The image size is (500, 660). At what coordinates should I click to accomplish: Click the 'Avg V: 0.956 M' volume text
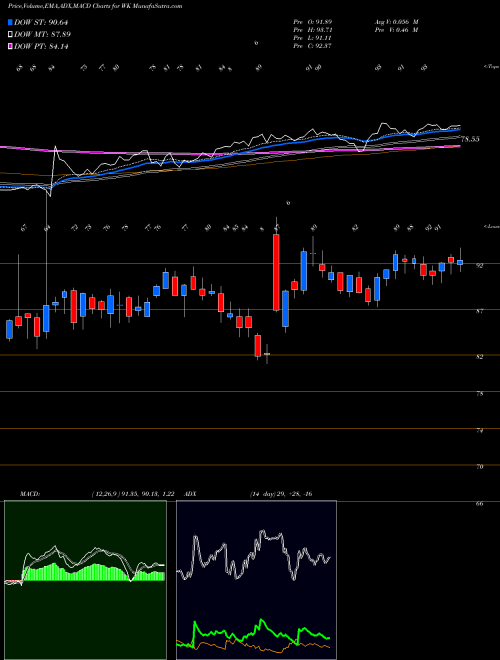[x=396, y=21]
